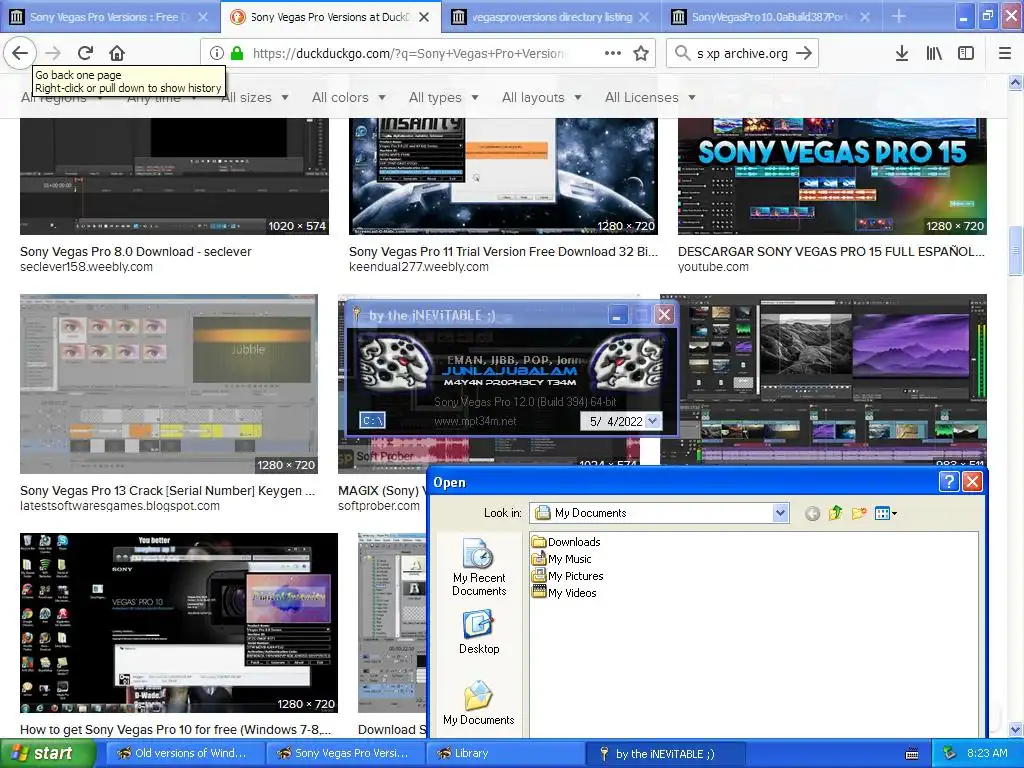Click the Open dialog help button
The height and width of the screenshot is (768, 1024).
click(x=948, y=482)
